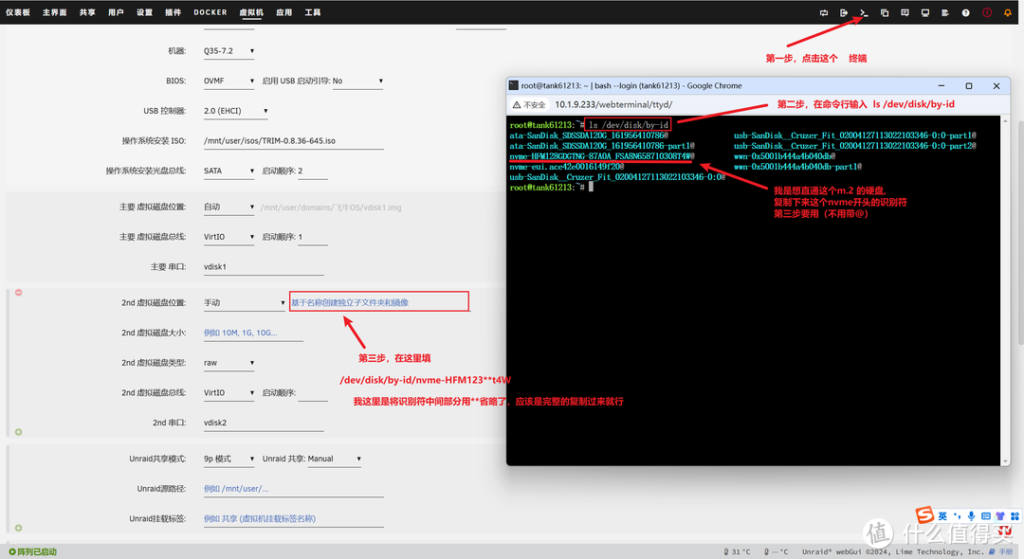1024x559 pixels.
Task: Click the Unraid源路径 input field
Action: click(293, 489)
